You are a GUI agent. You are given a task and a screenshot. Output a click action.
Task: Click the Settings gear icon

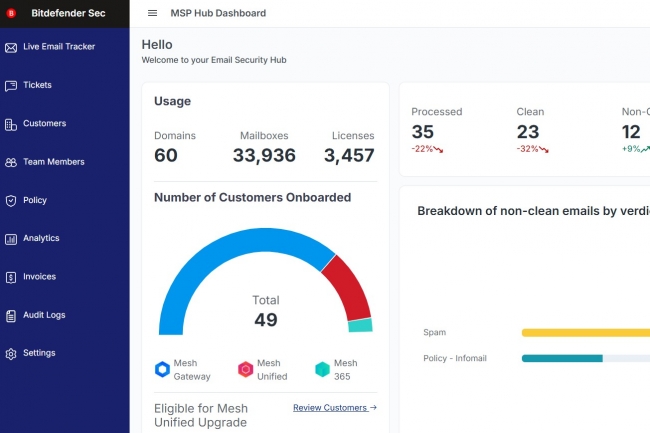11,354
